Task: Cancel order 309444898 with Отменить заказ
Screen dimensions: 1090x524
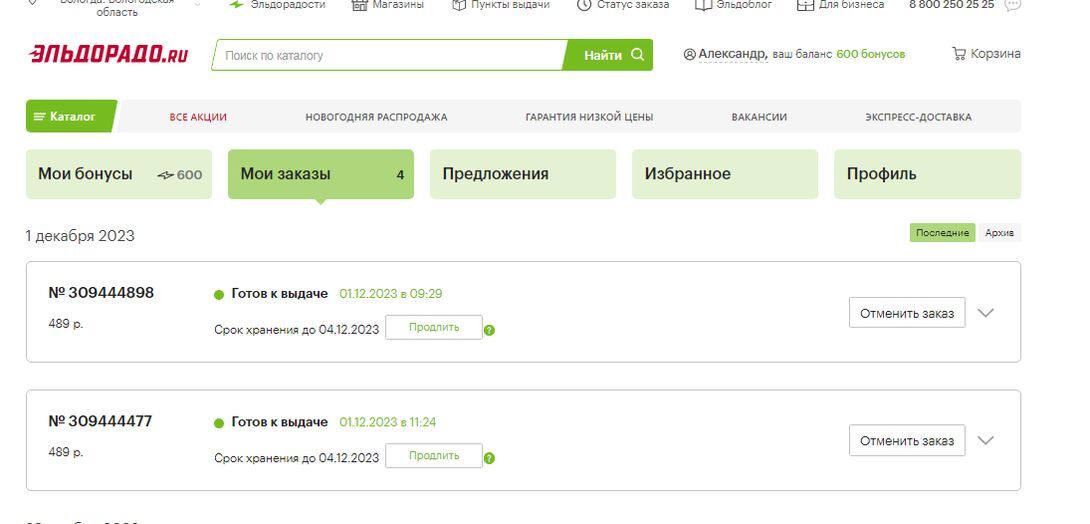Action: click(x=906, y=313)
